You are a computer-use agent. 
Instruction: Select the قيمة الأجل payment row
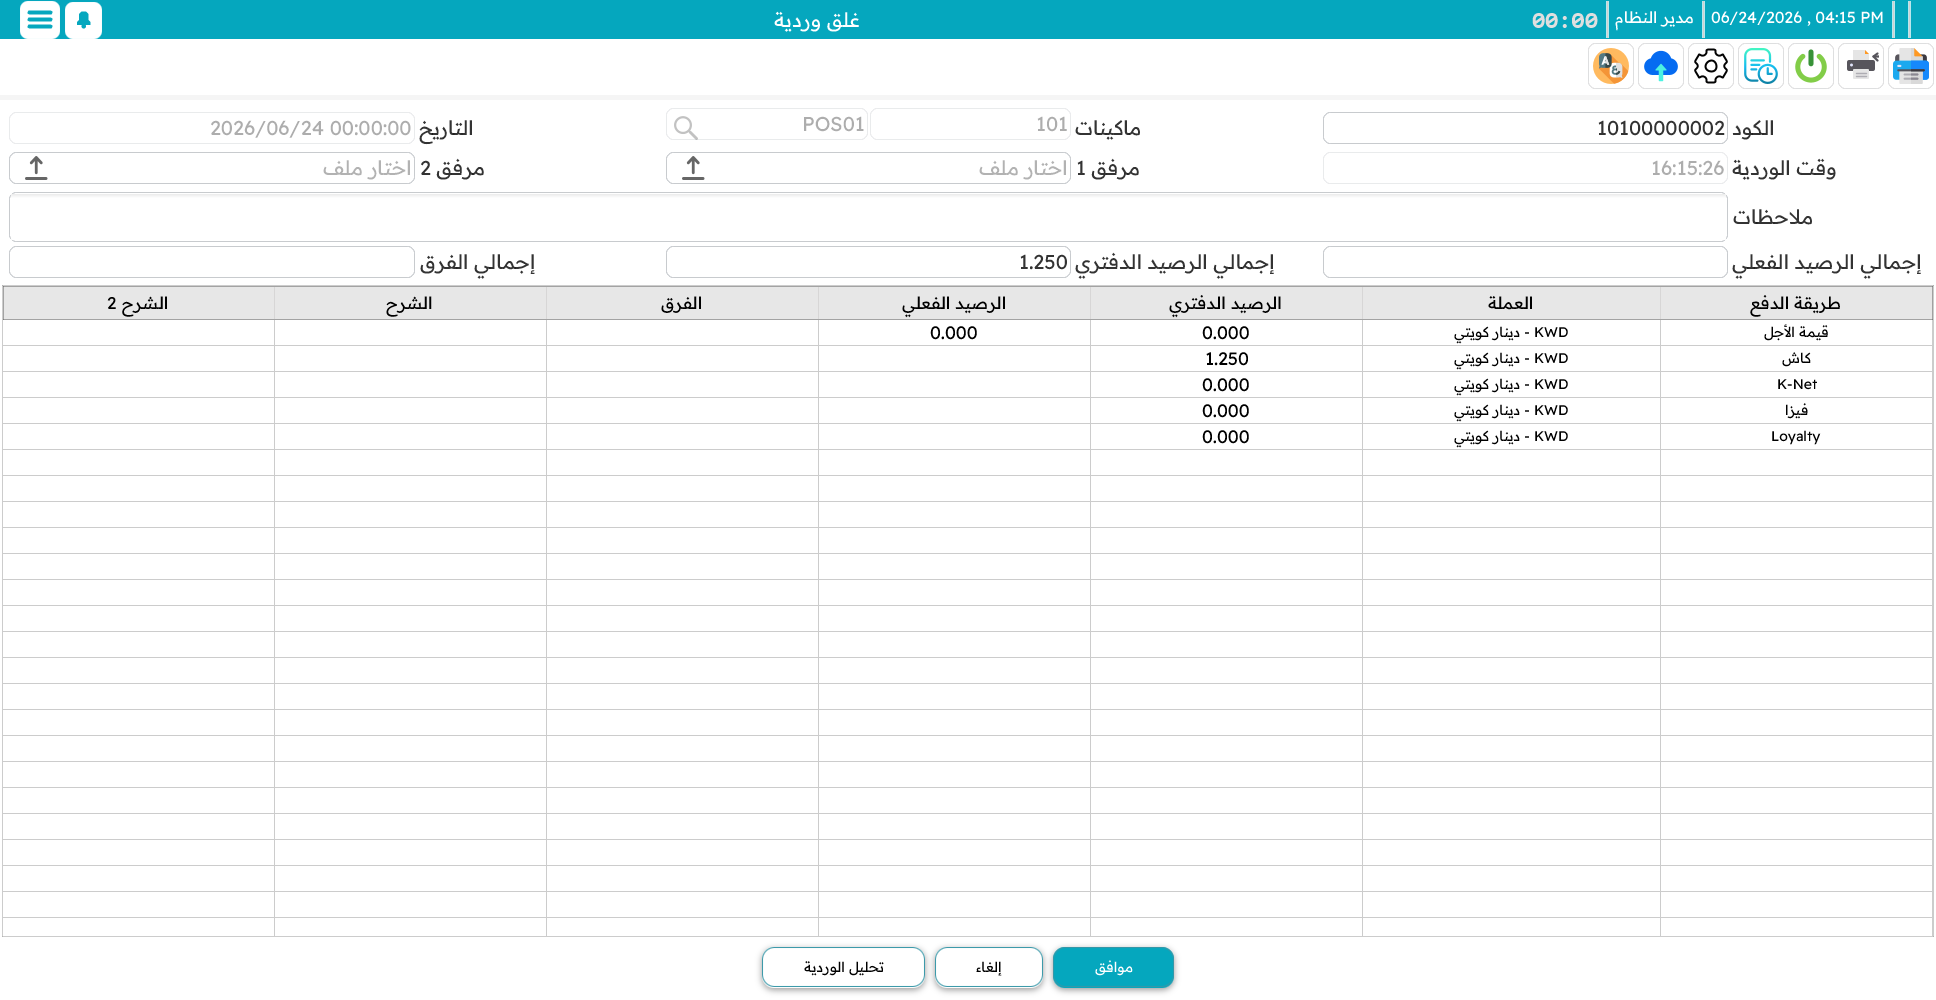968,333
